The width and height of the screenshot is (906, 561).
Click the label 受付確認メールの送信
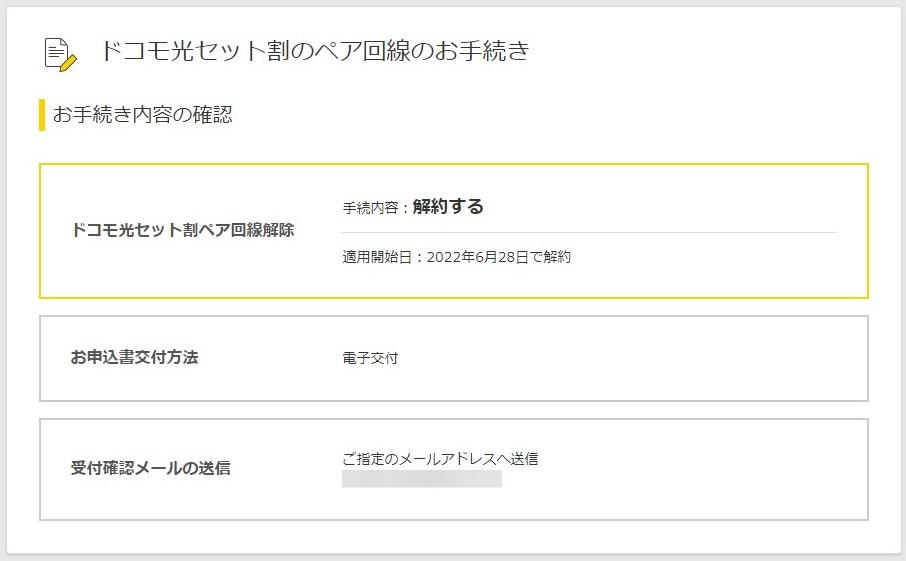(x=151, y=468)
